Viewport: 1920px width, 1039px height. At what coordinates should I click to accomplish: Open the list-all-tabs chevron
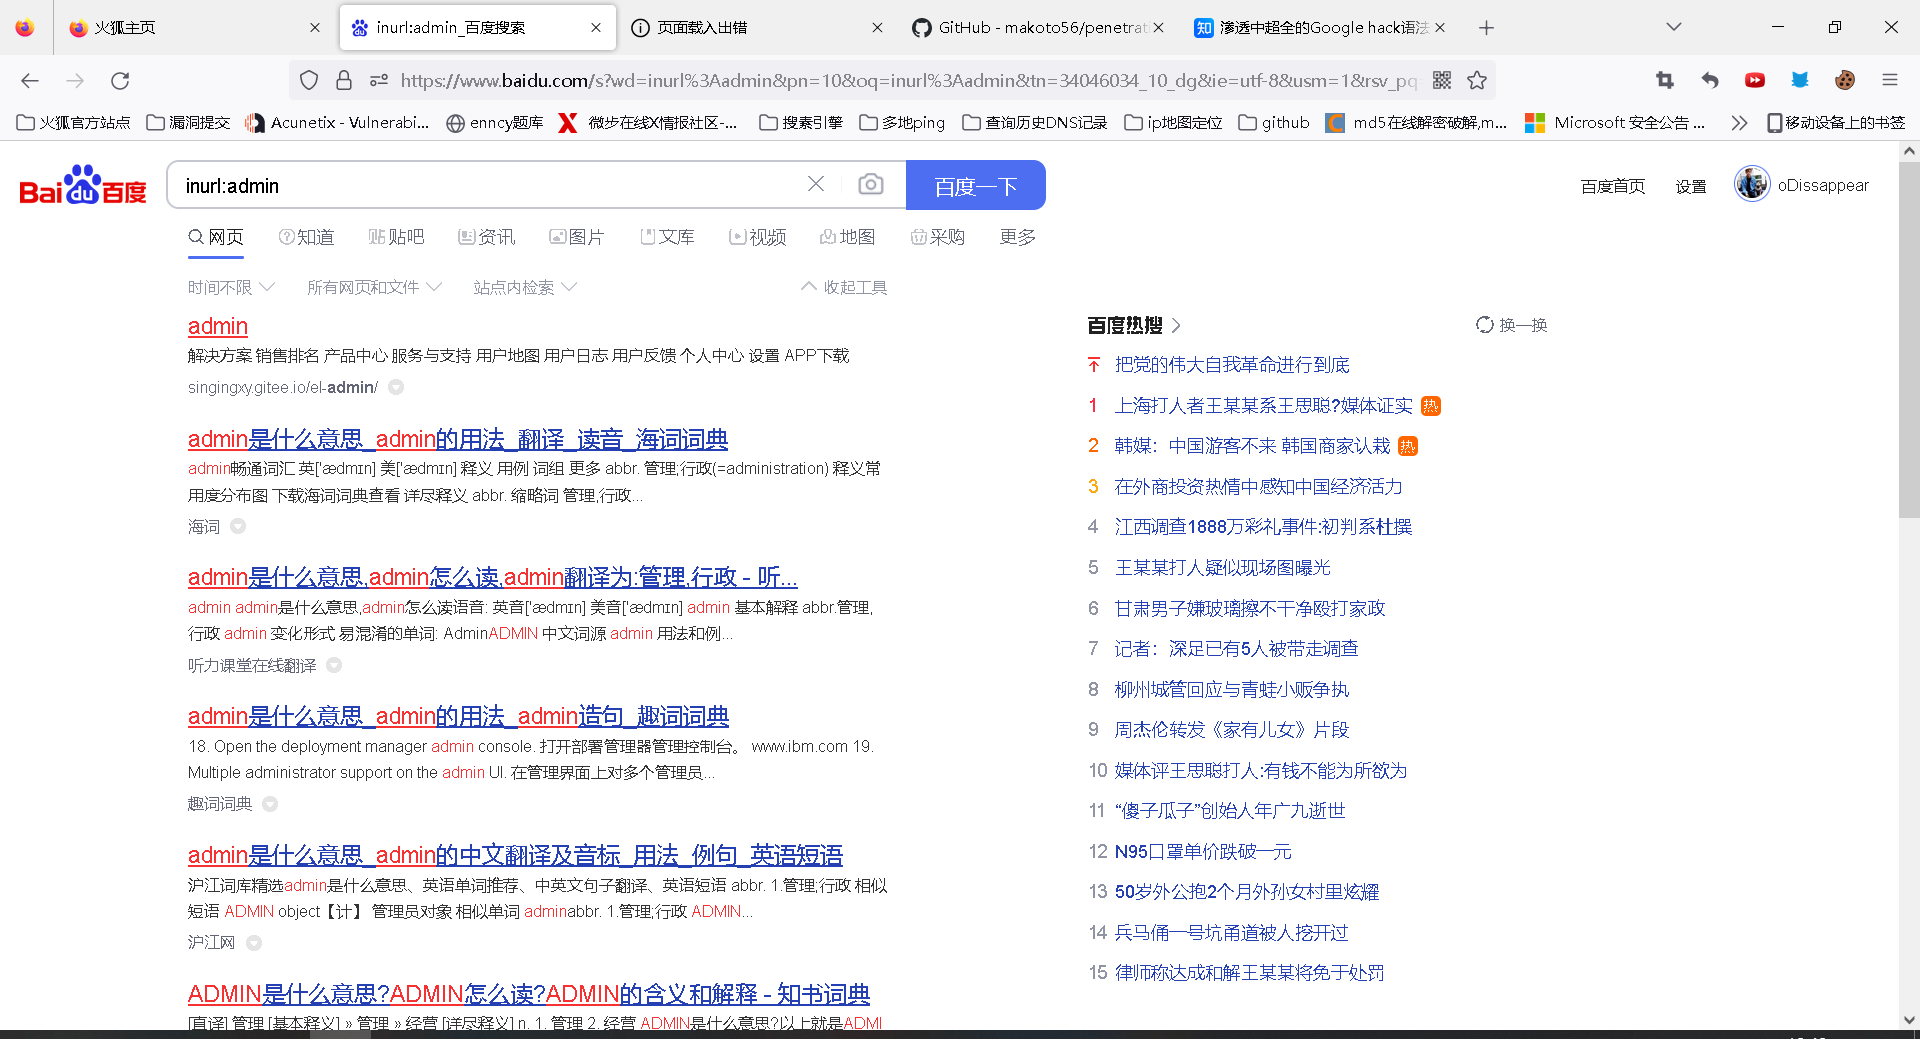point(1673,27)
